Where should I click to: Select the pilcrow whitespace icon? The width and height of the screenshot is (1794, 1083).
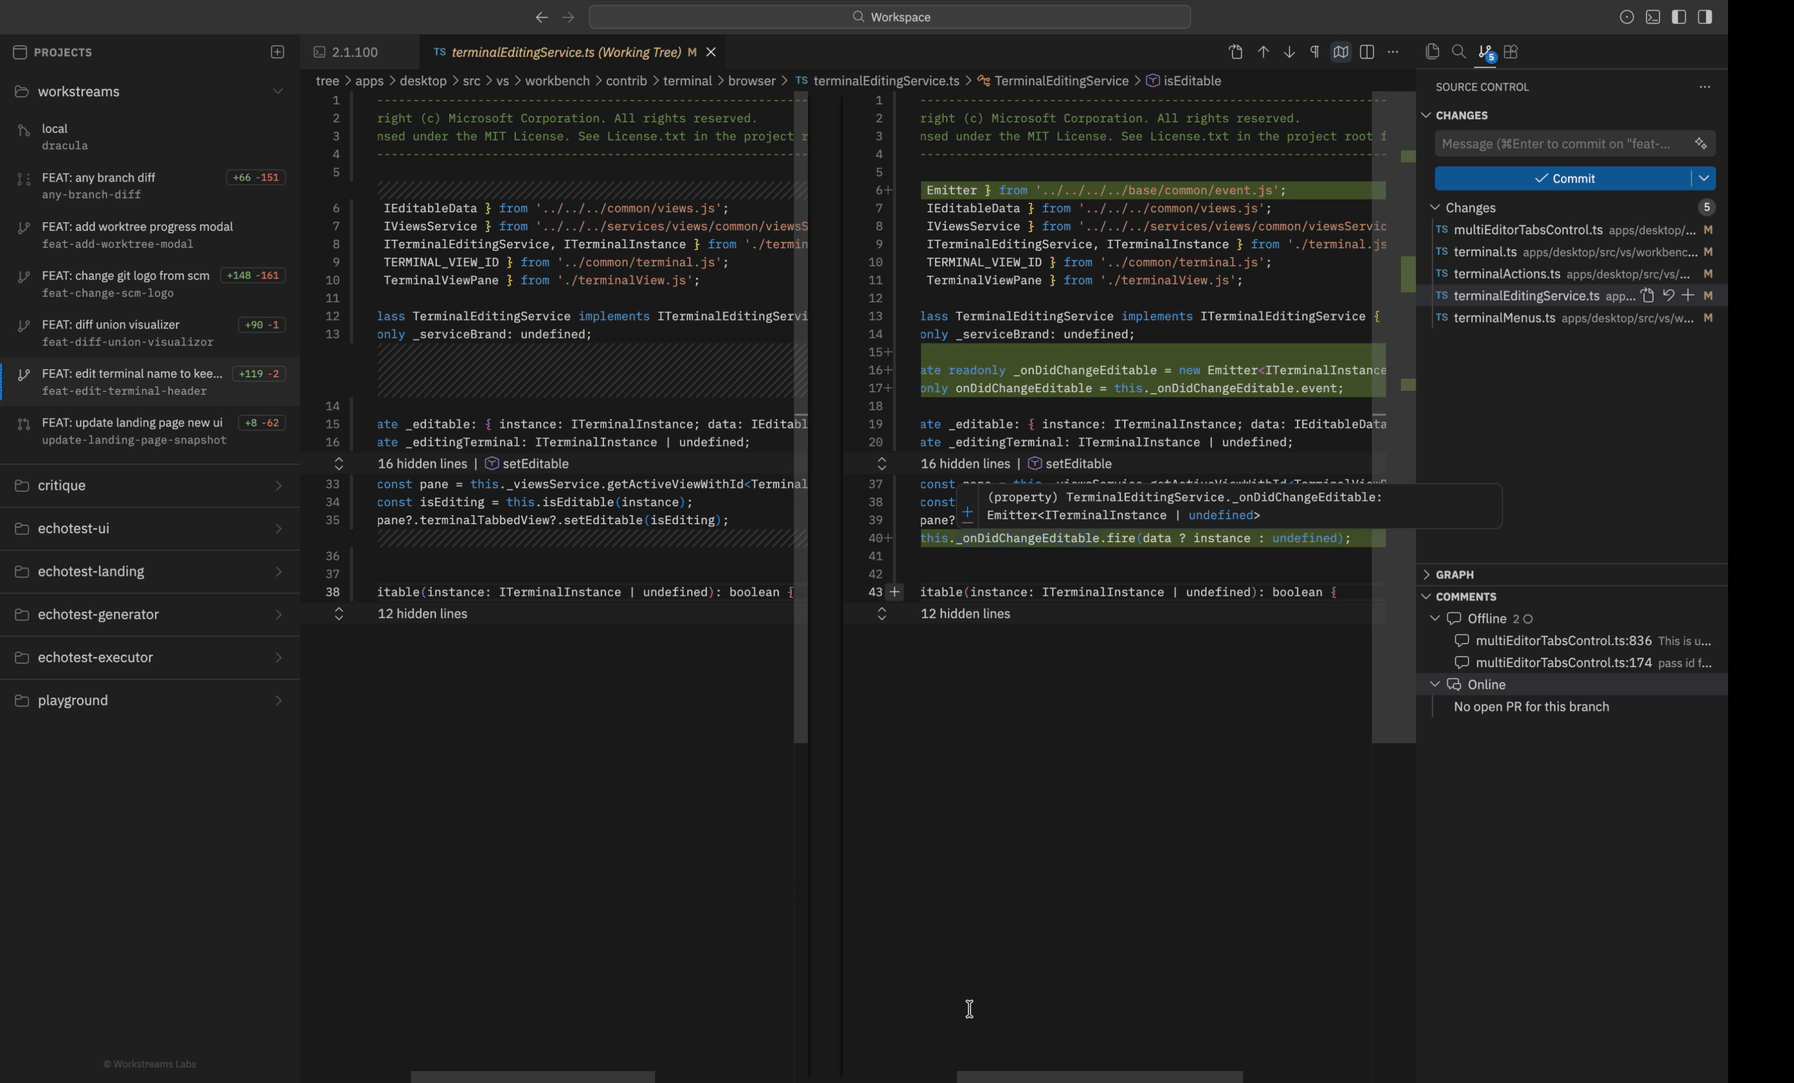tap(1313, 52)
